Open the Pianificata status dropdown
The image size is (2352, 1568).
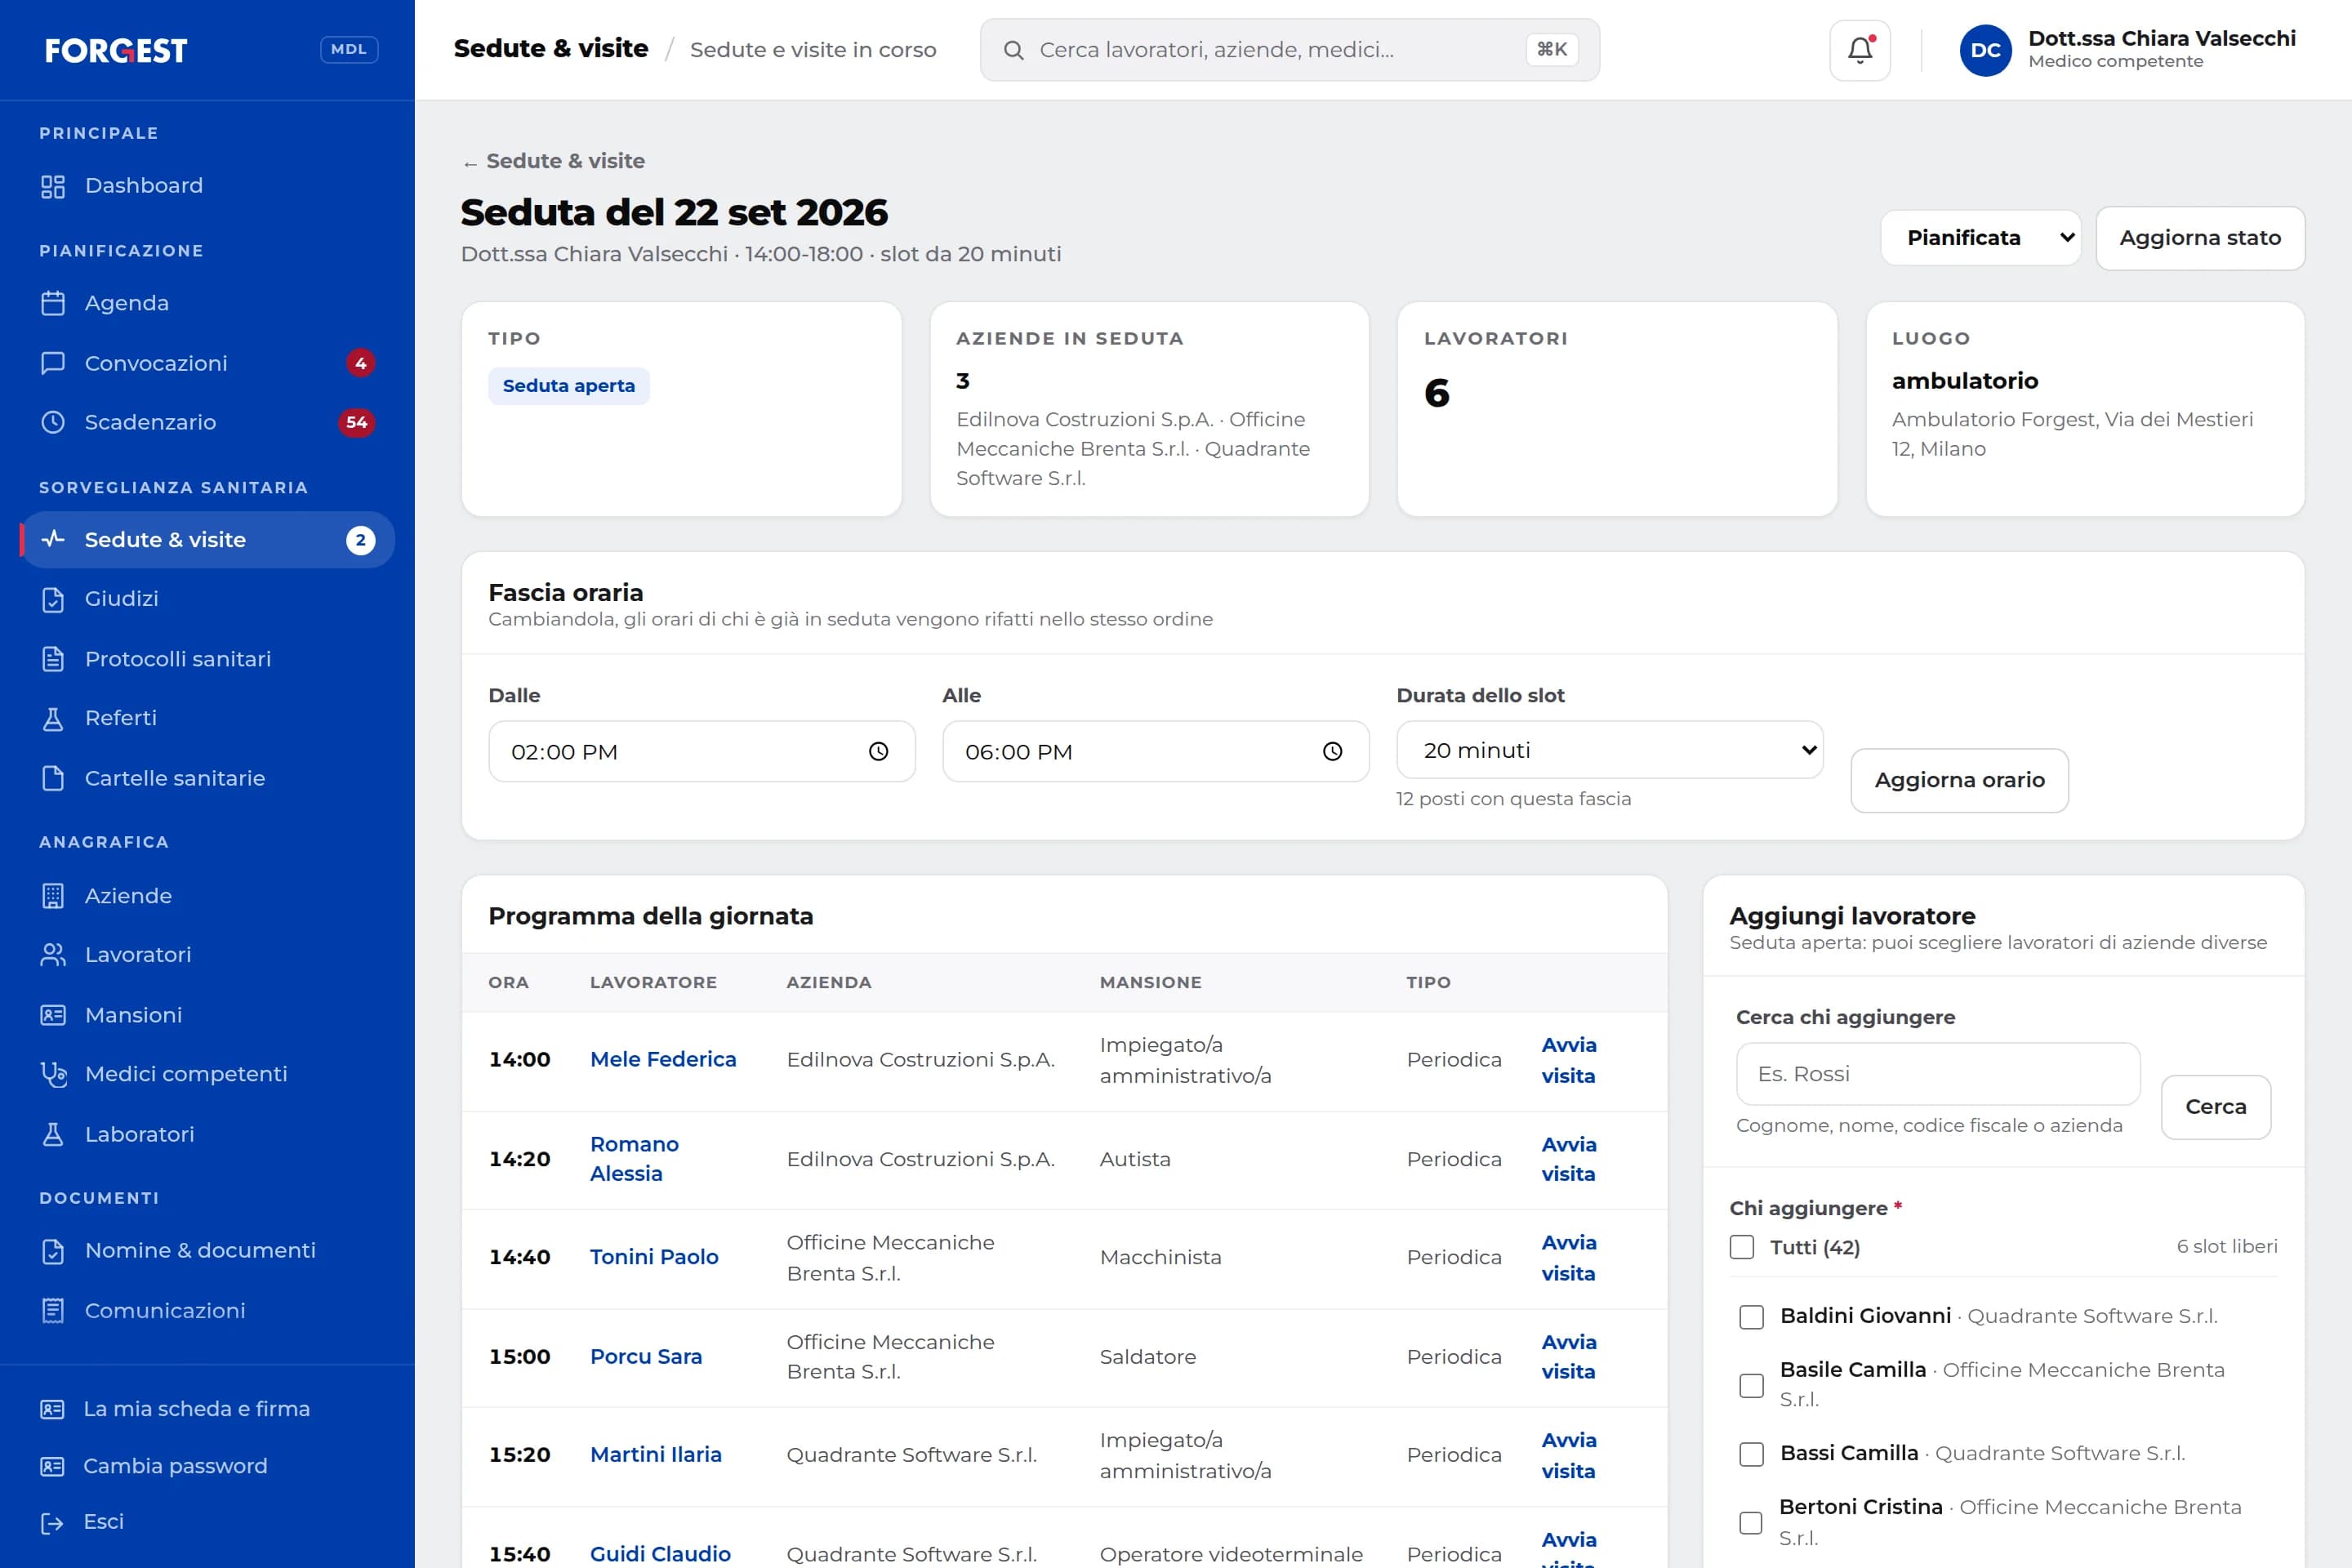[x=1980, y=238]
